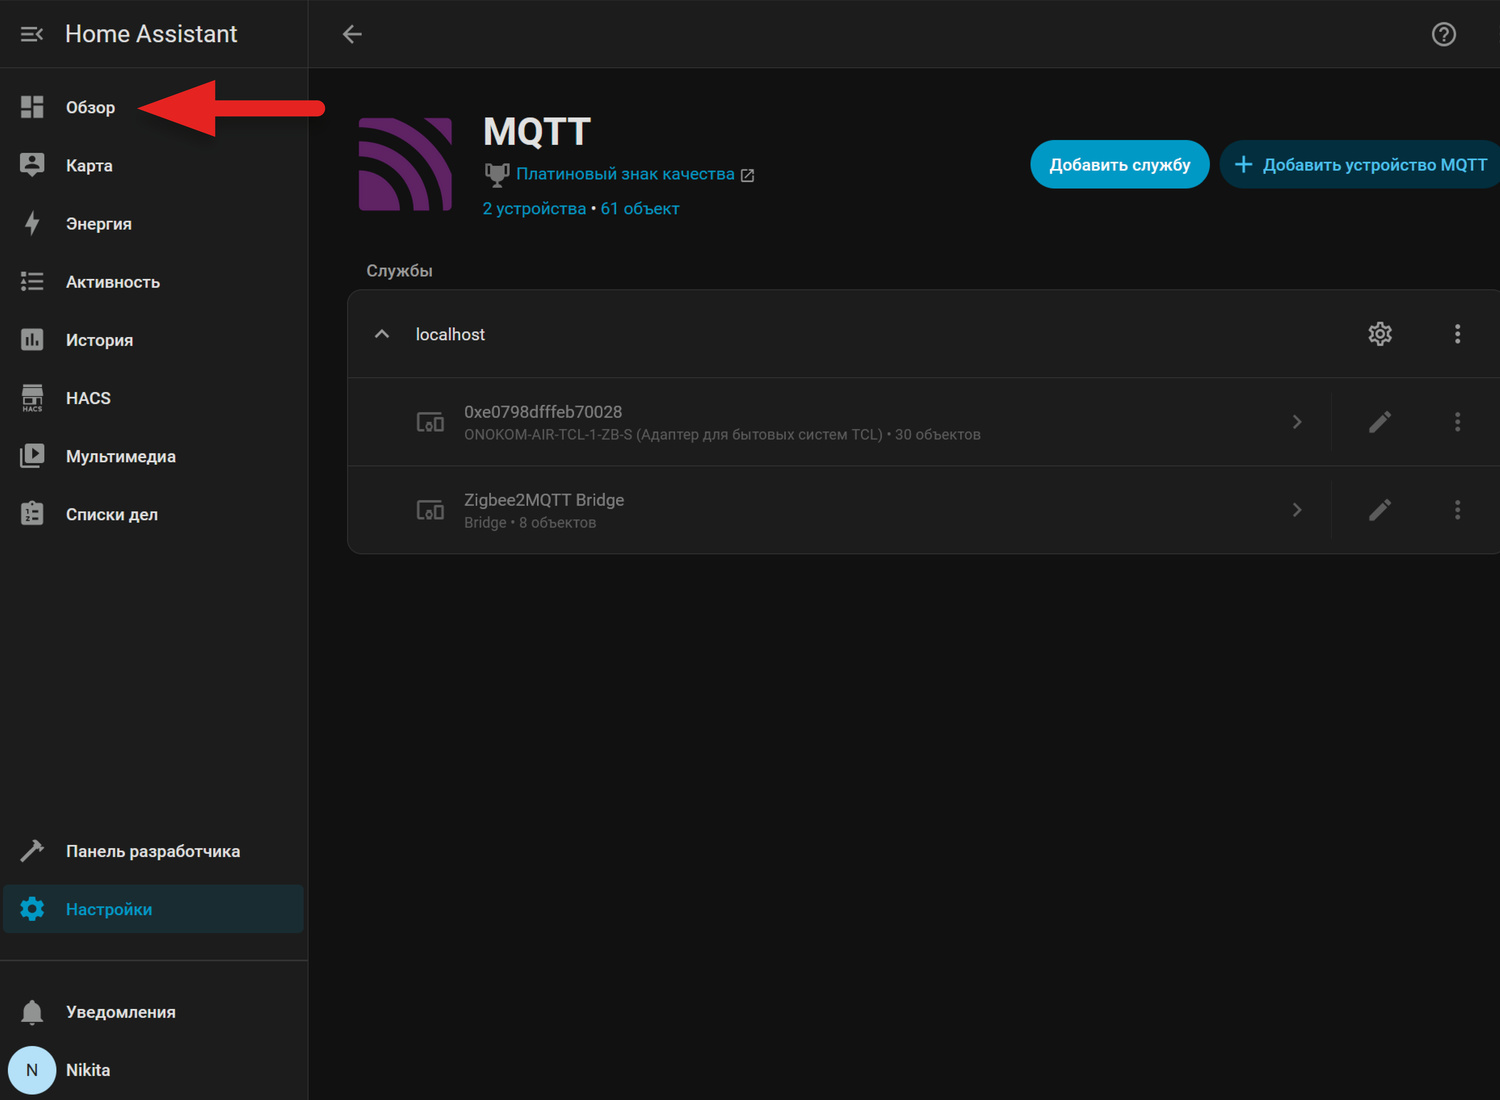Open the 61 объект link
The height and width of the screenshot is (1100, 1500).
coord(640,208)
